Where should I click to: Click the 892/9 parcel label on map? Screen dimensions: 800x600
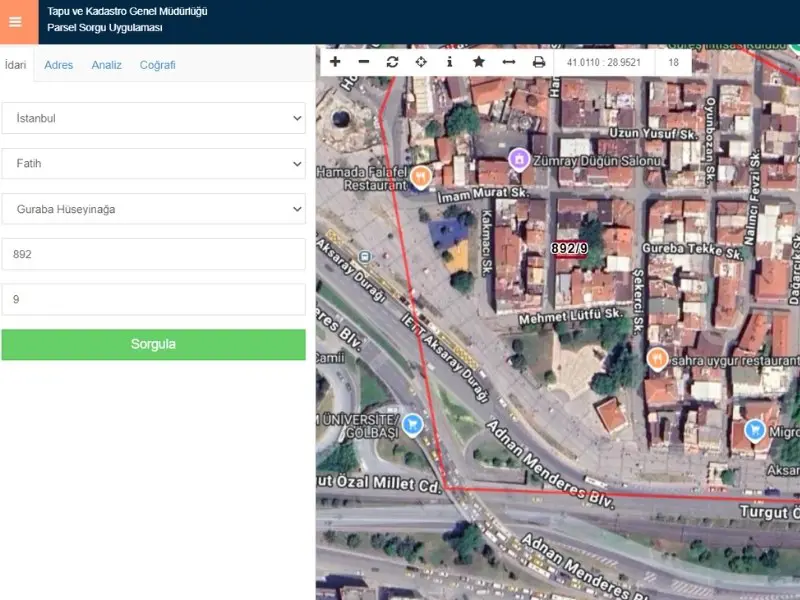569,248
